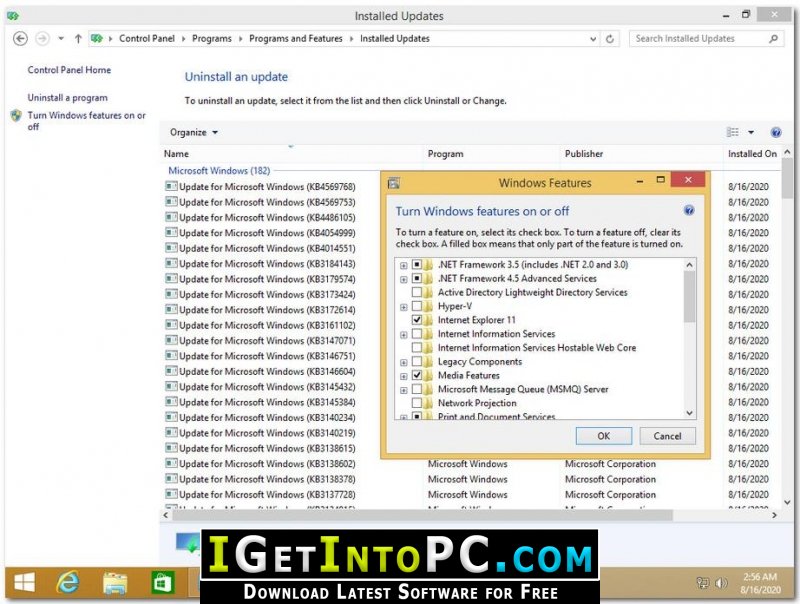Go back using the back arrow button
The height and width of the screenshot is (604, 800).
click(x=20, y=39)
